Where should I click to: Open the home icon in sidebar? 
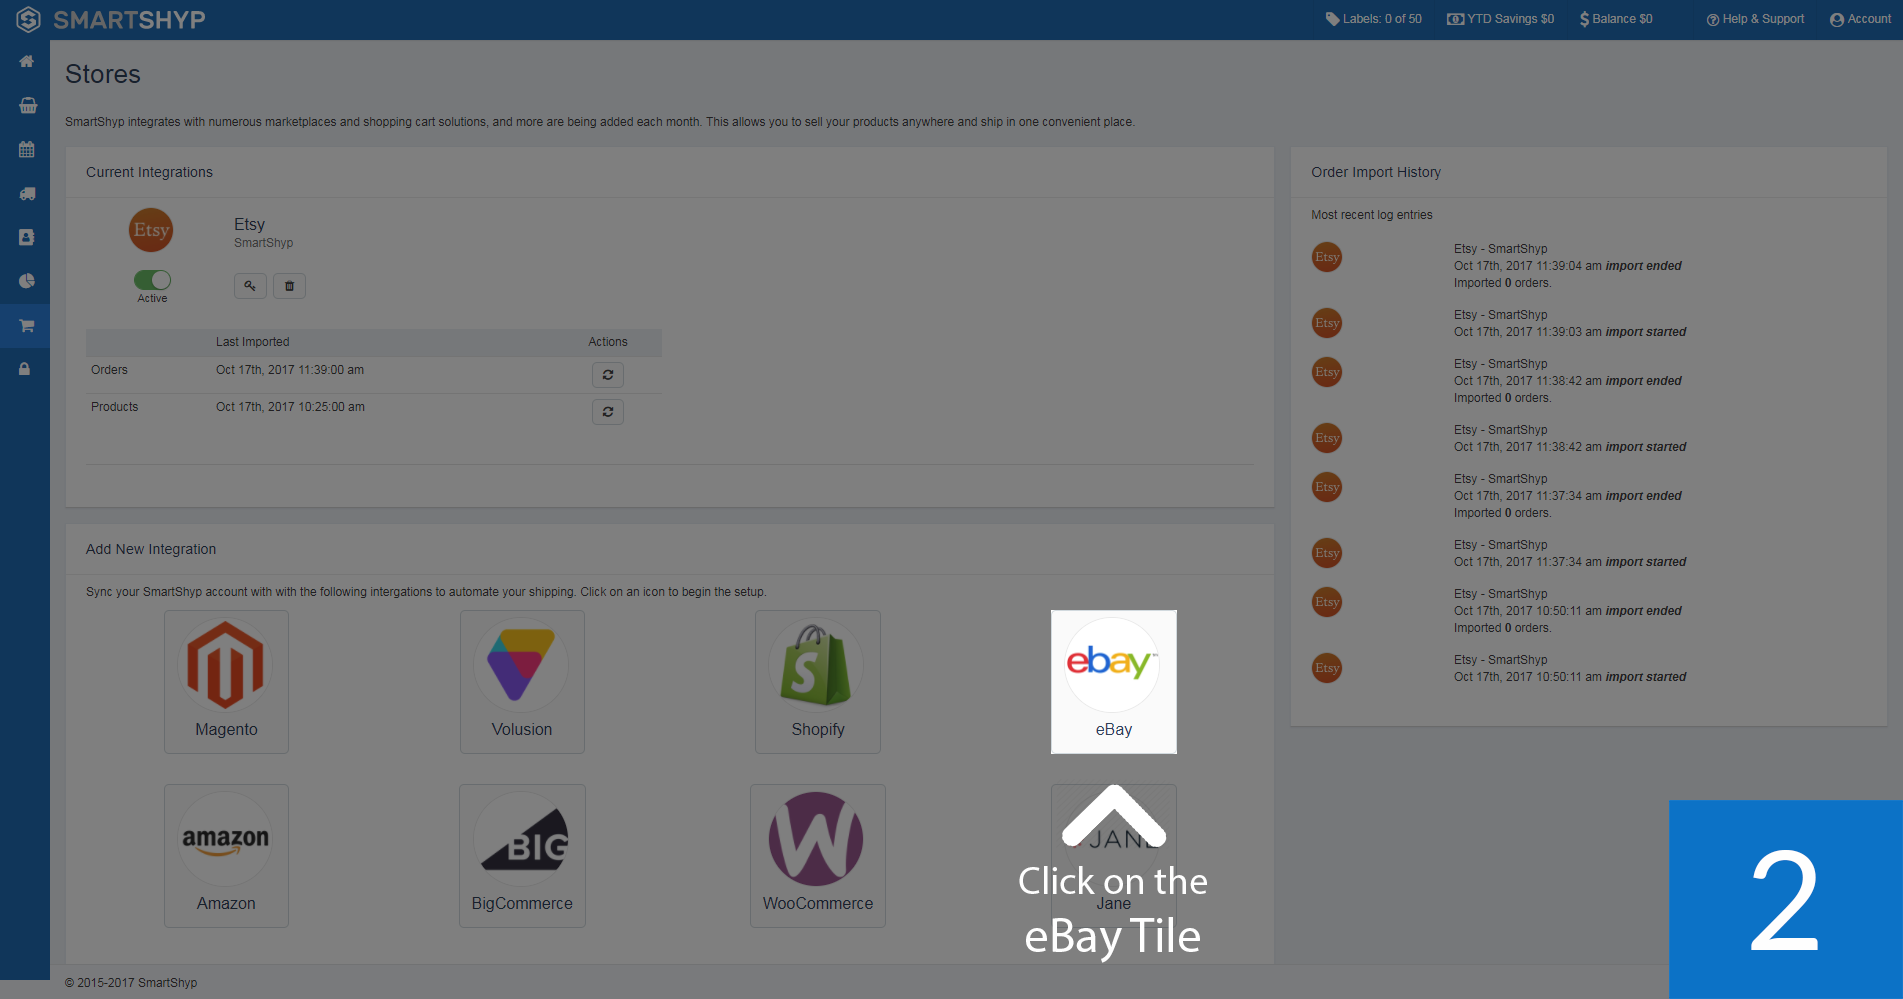pos(27,62)
